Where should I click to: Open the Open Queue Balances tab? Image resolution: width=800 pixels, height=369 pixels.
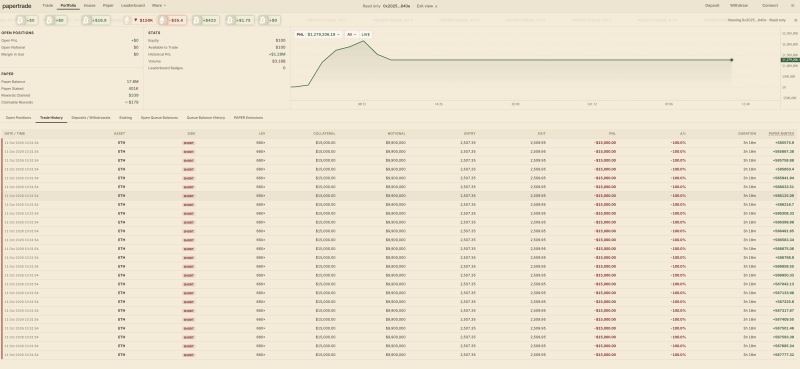pos(160,118)
